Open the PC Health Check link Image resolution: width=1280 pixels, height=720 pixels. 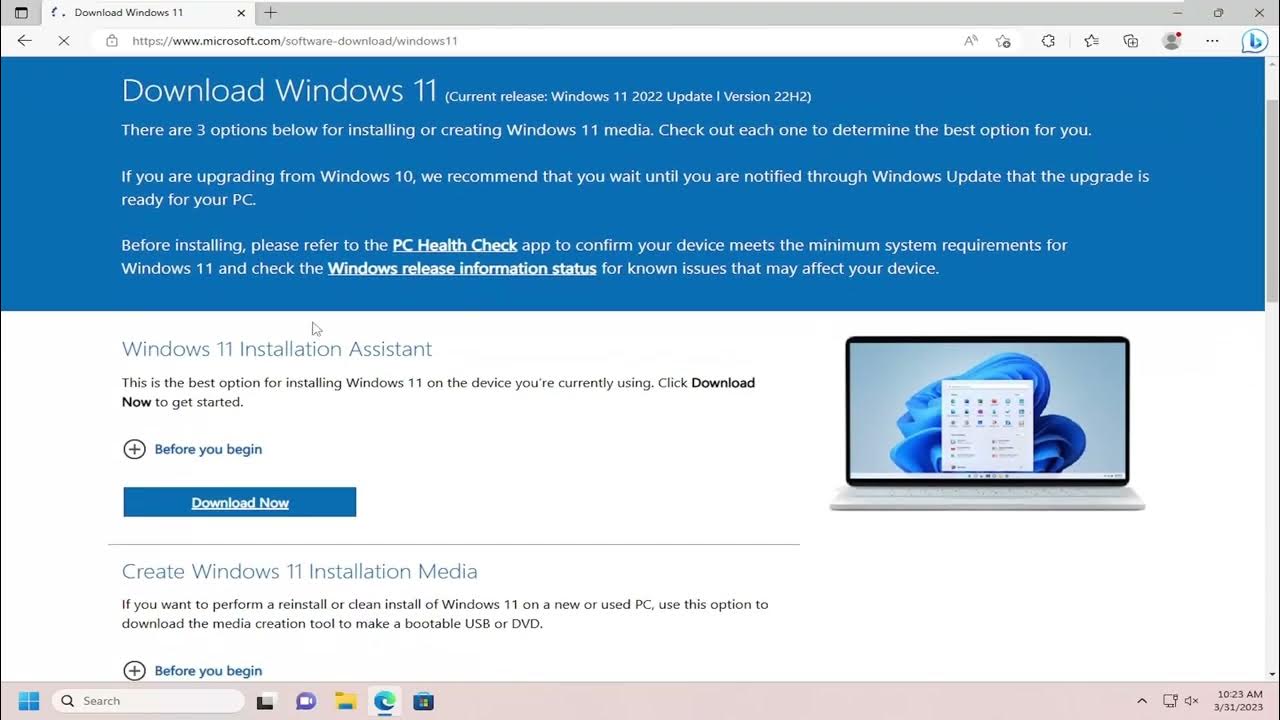point(455,245)
